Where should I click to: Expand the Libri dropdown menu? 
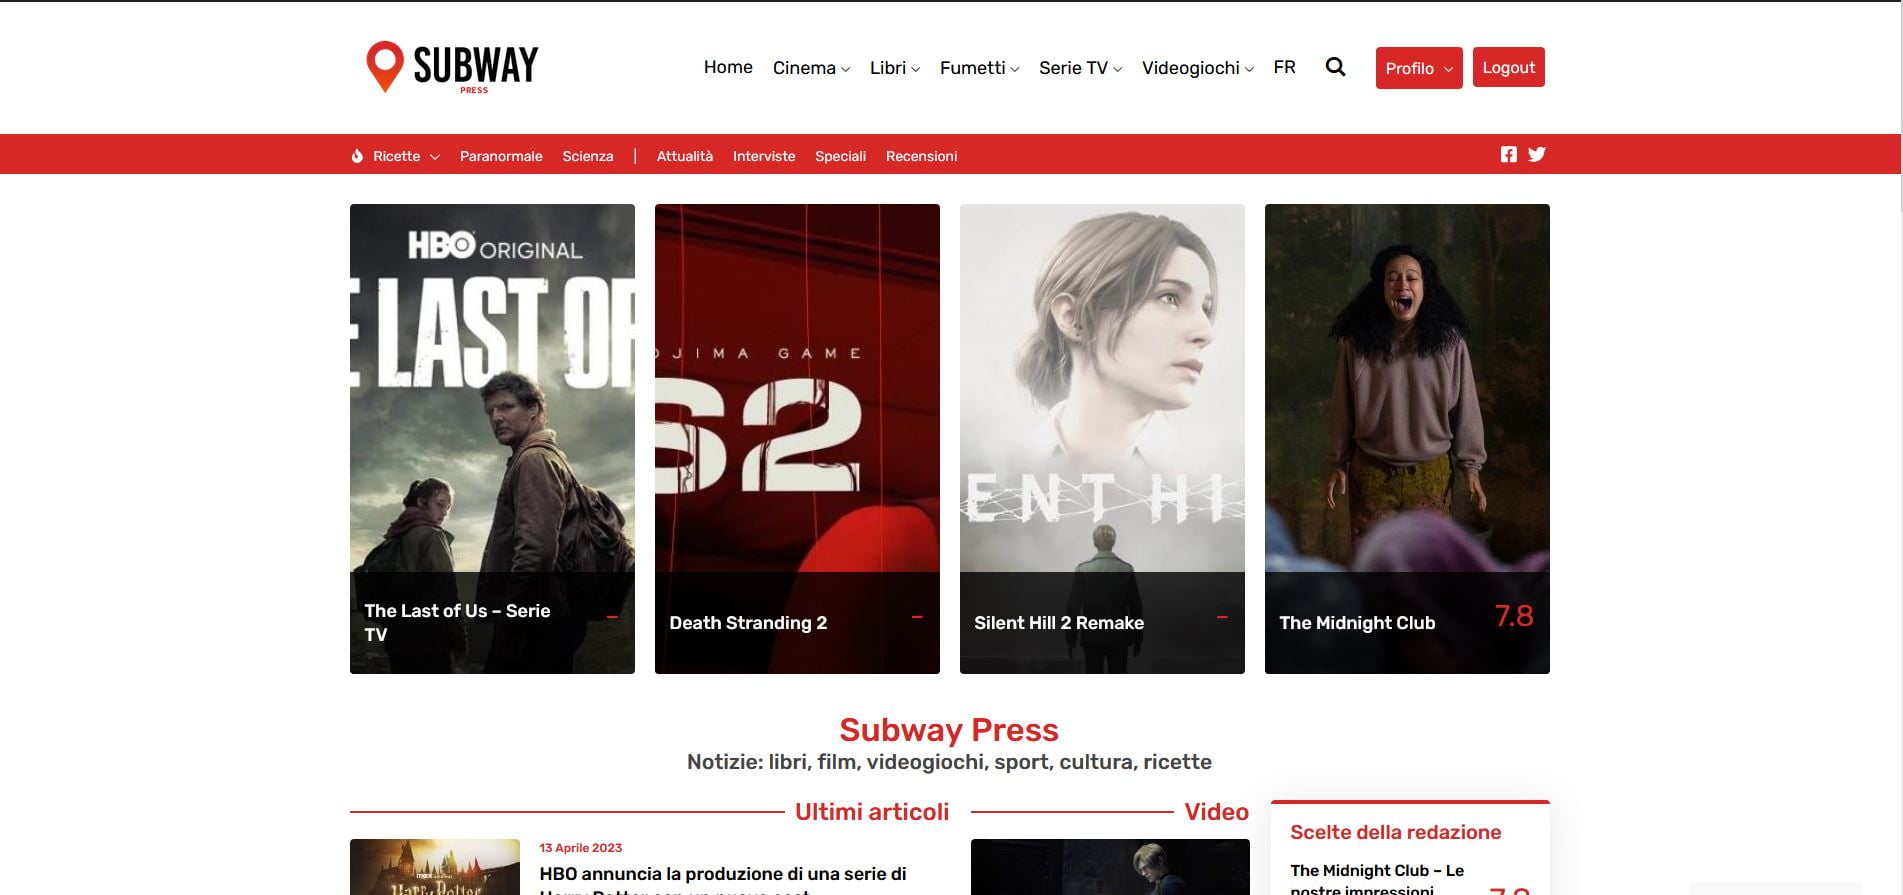(894, 68)
